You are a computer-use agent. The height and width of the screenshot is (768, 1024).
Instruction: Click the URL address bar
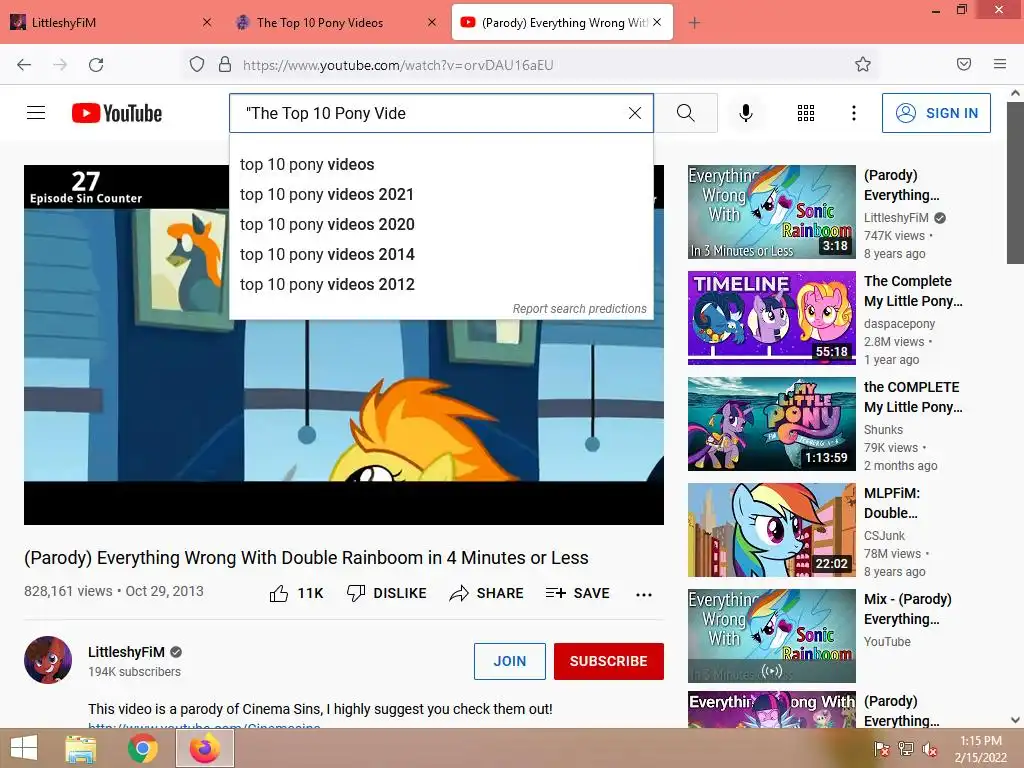pyautogui.click(x=529, y=65)
